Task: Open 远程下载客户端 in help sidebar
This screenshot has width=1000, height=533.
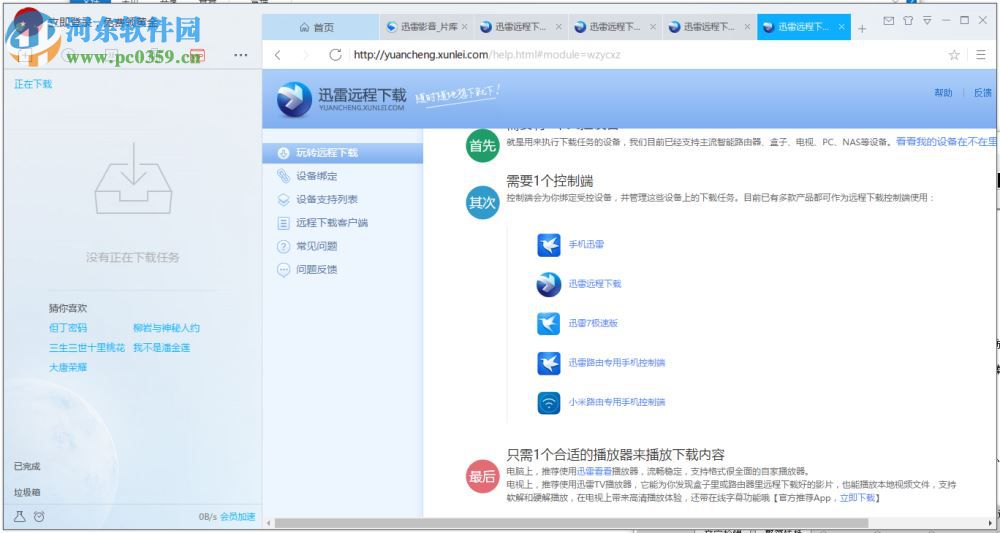Action: point(332,223)
